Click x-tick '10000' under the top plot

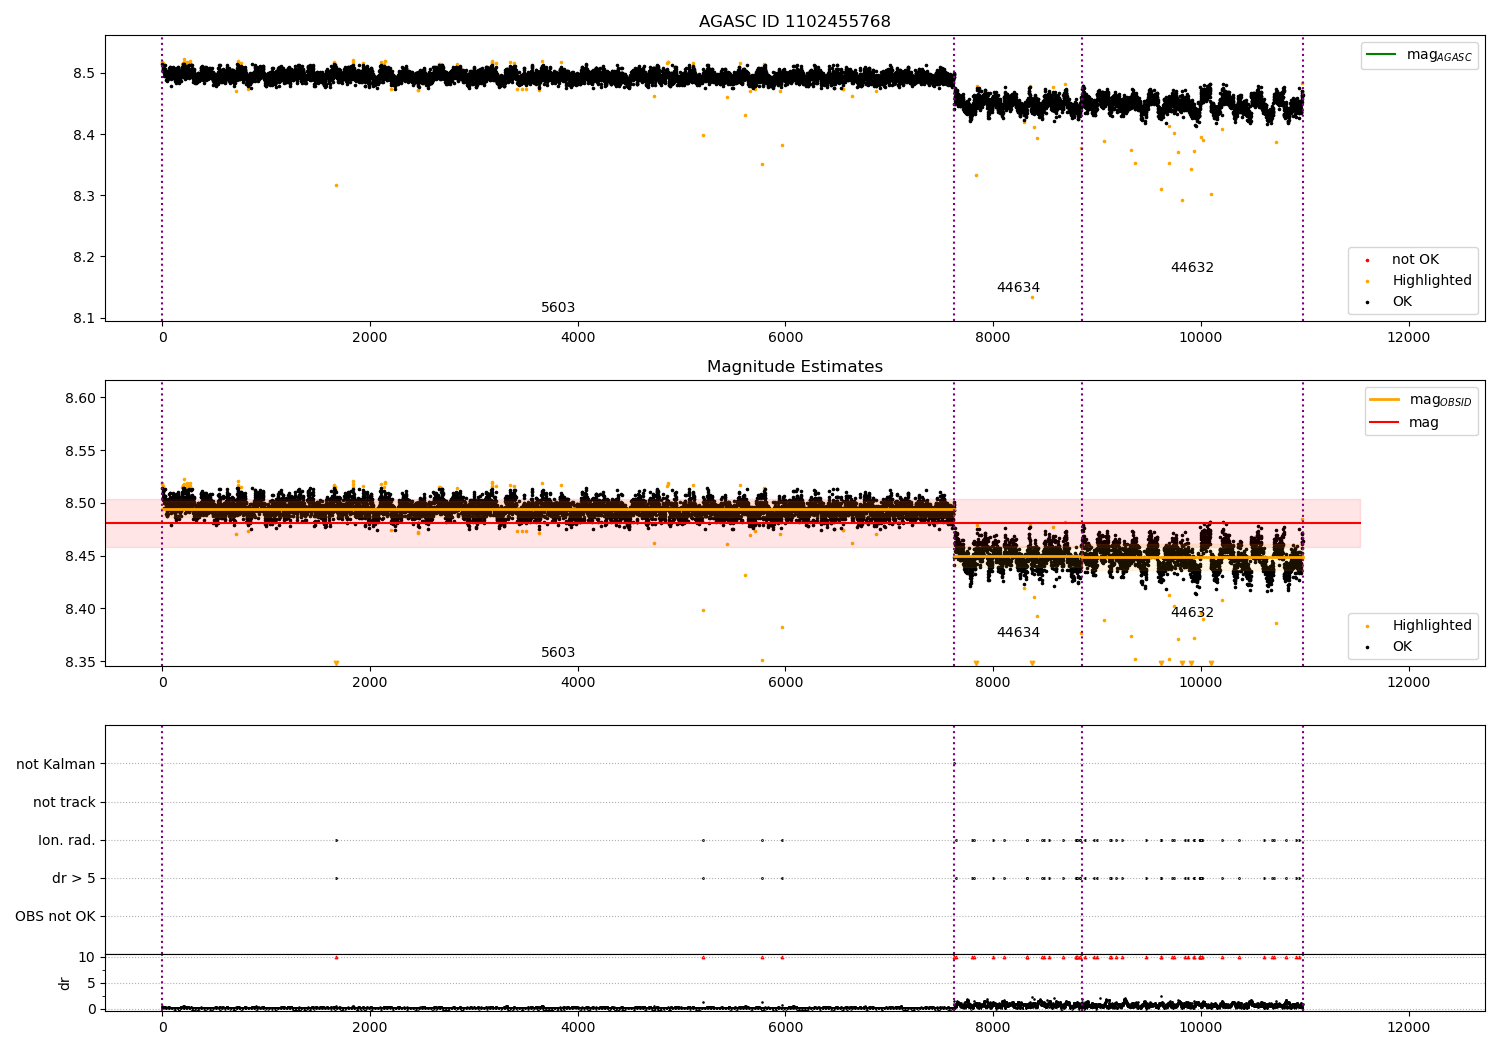pyautogui.click(x=1201, y=338)
